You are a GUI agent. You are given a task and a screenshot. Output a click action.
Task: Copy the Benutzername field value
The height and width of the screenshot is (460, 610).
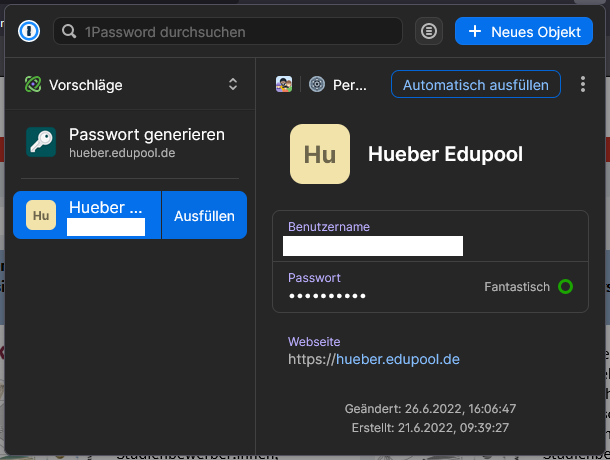coord(430,236)
